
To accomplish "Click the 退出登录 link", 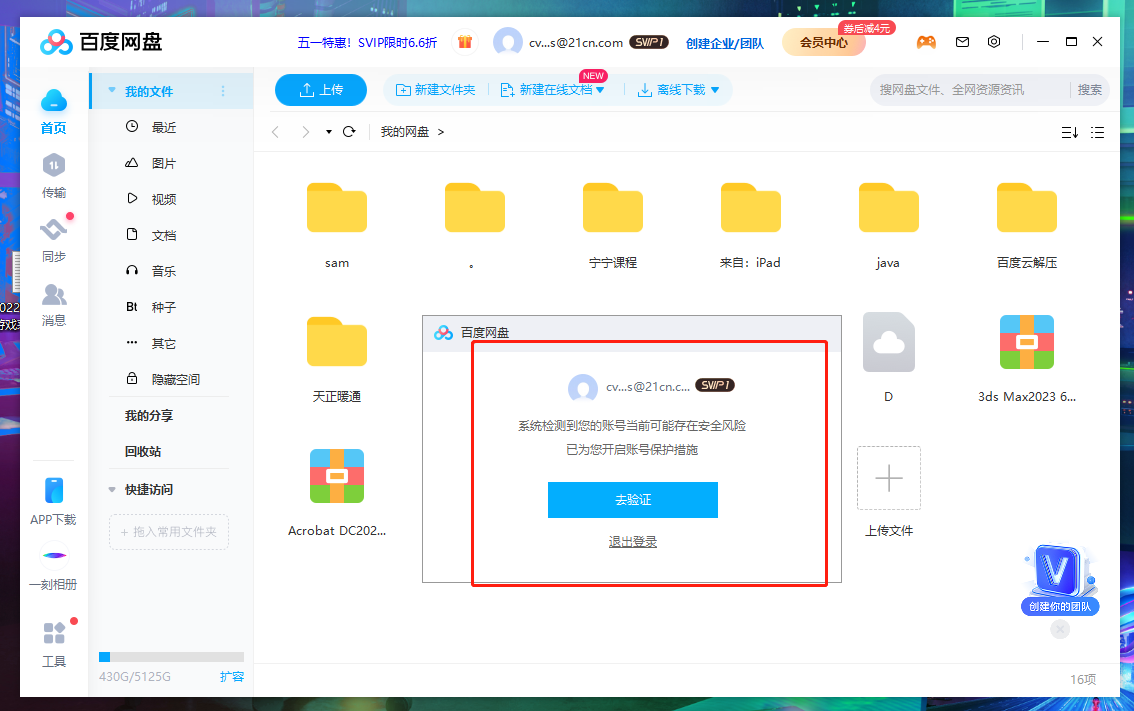I will 633,542.
